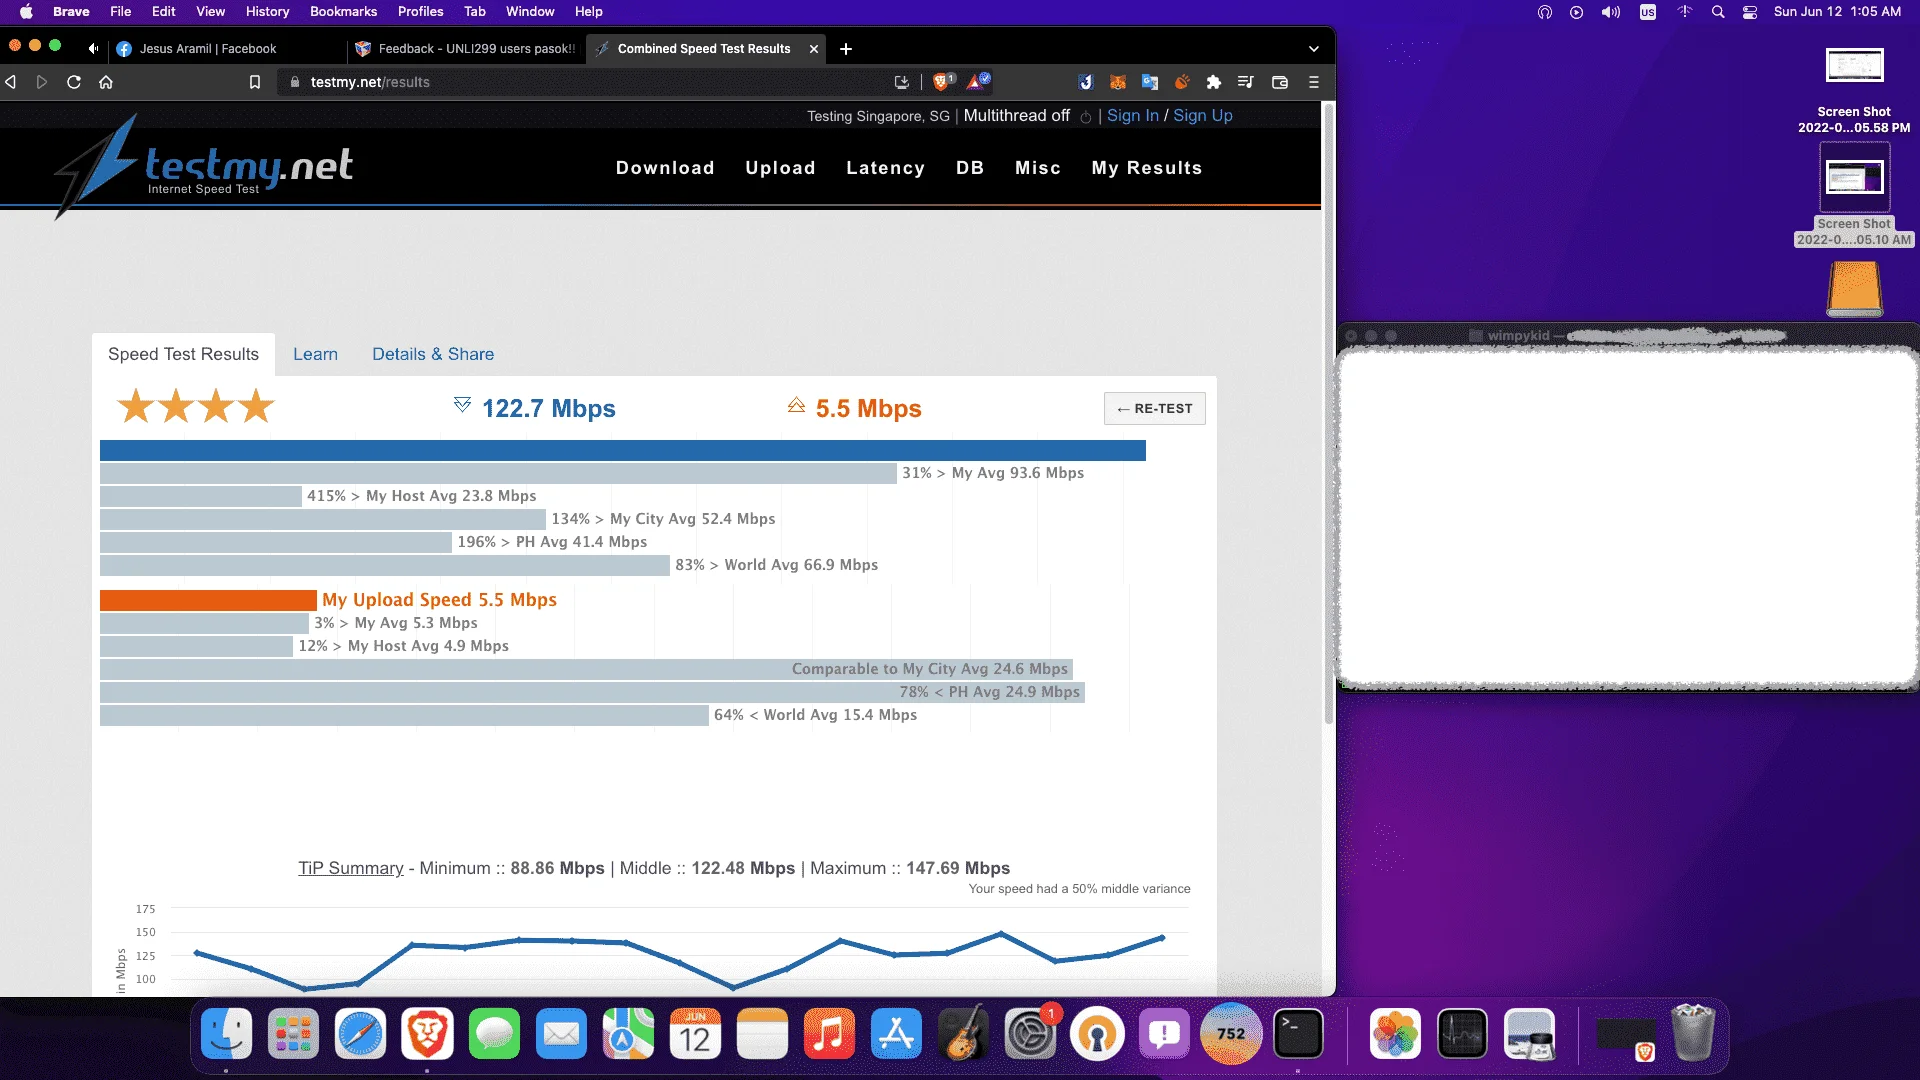Open Finder from the Dock
1920x1080 pixels.
pos(226,1034)
